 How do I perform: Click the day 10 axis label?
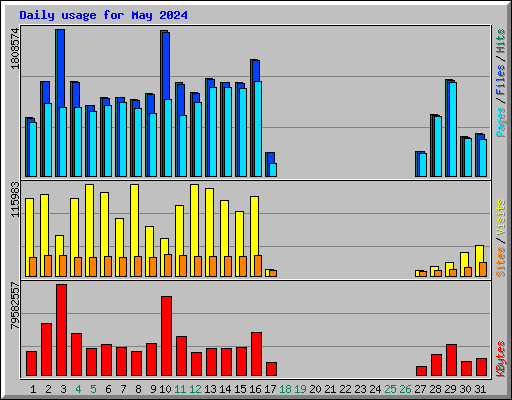165,389
